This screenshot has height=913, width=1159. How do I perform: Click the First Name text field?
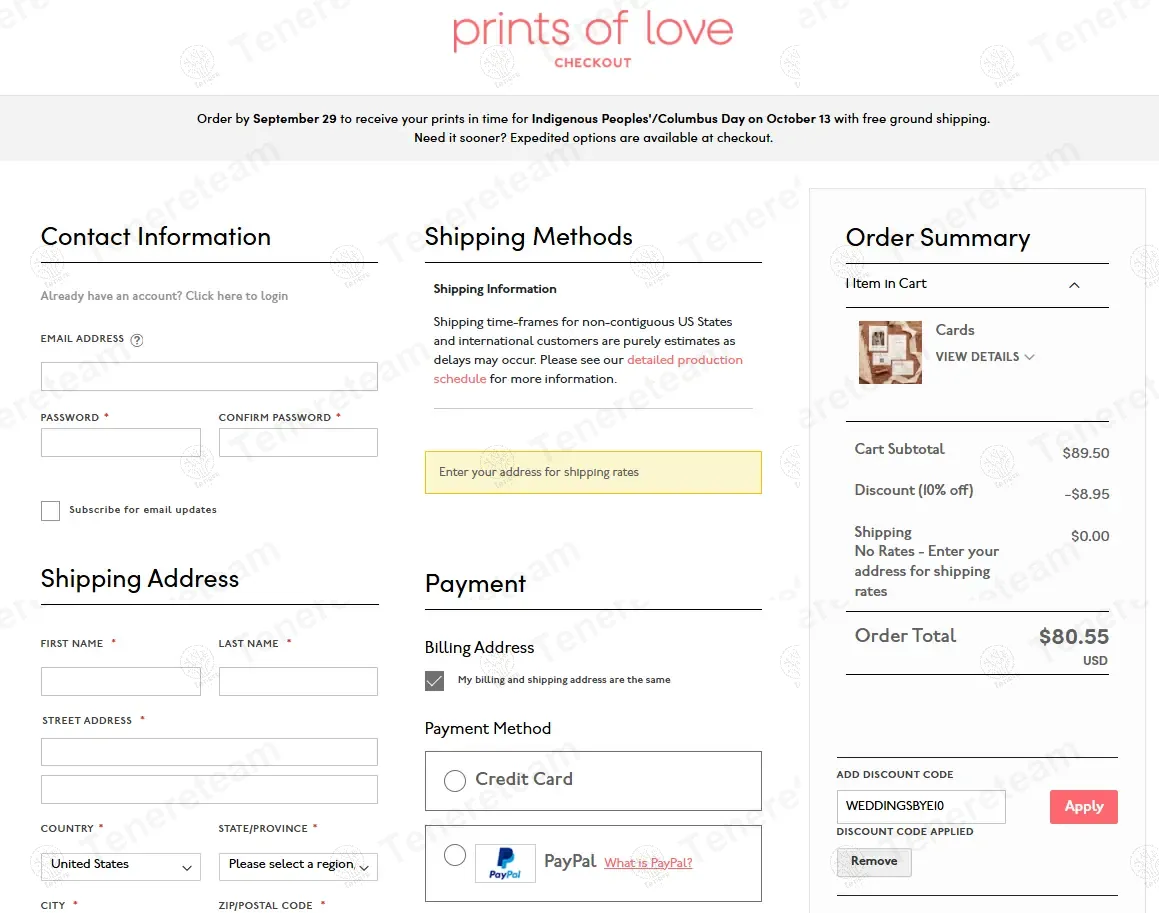(x=121, y=682)
